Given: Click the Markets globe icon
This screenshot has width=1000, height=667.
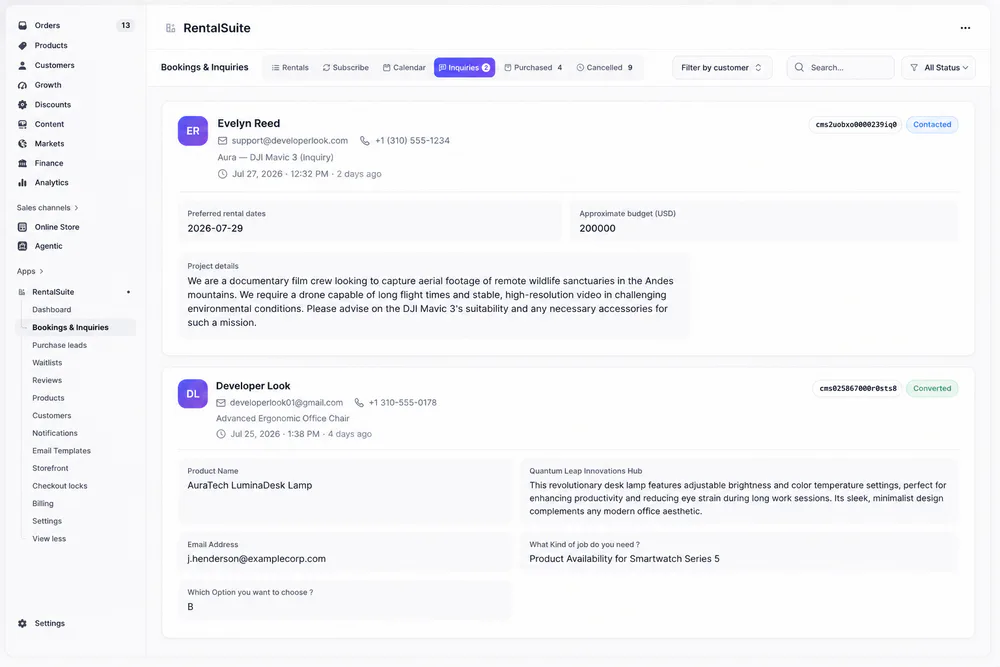Looking at the screenshot, I should pos(22,143).
